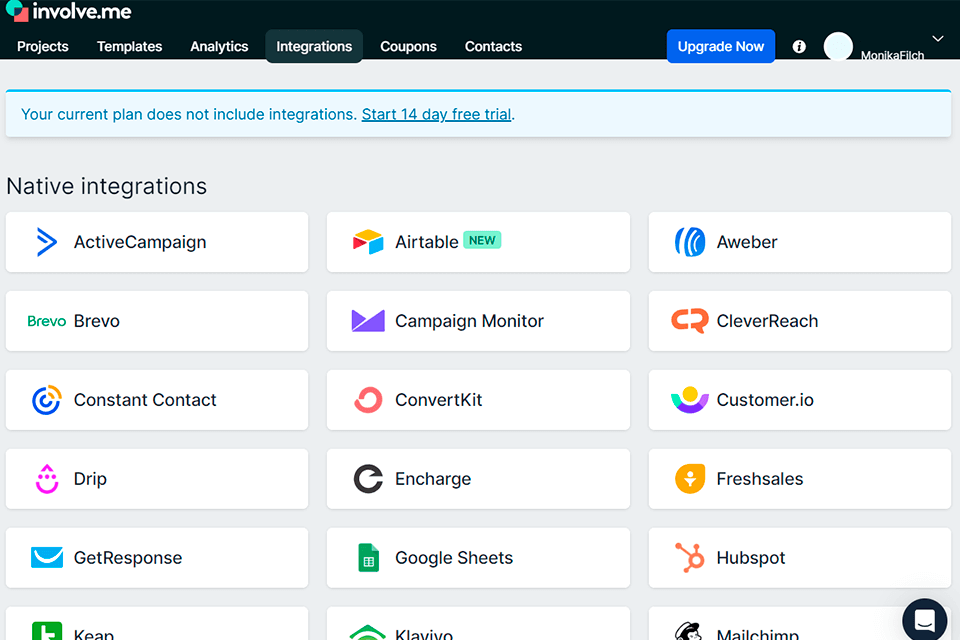960x640 pixels.
Task: Click the Mailchimp monkey icon
Action: tap(689, 631)
